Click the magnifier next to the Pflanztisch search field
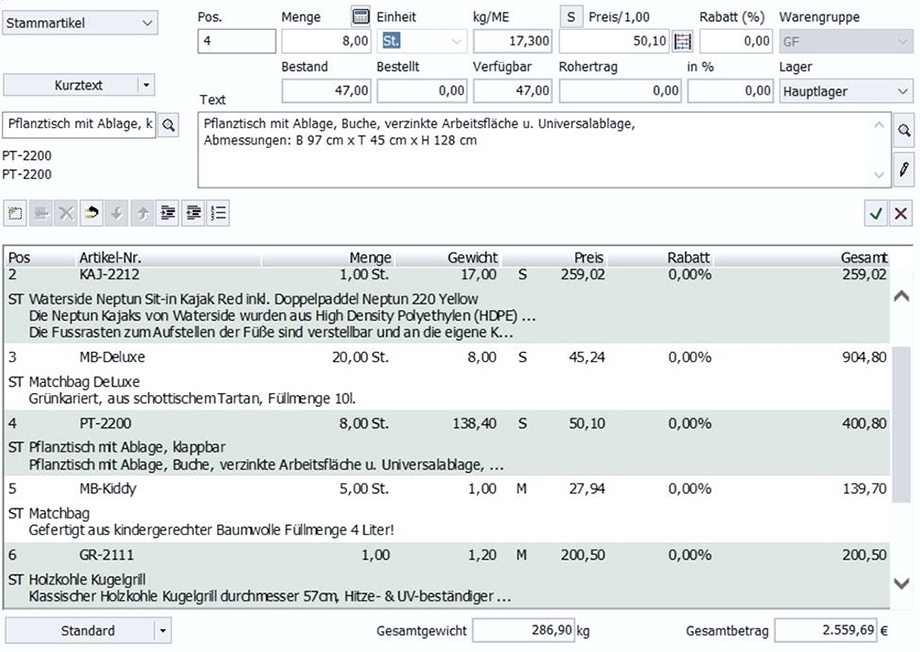Image resolution: width=920 pixels, height=652 pixels. tap(169, 125)
